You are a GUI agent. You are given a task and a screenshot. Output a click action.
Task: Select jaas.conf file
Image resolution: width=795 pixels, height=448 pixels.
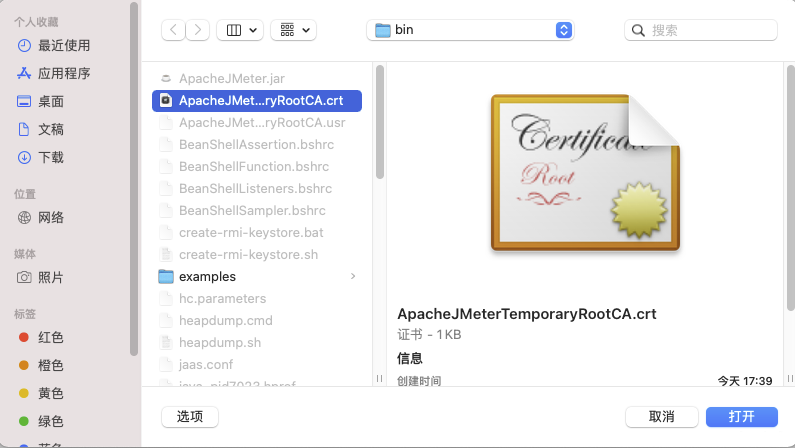coord(257,364)
